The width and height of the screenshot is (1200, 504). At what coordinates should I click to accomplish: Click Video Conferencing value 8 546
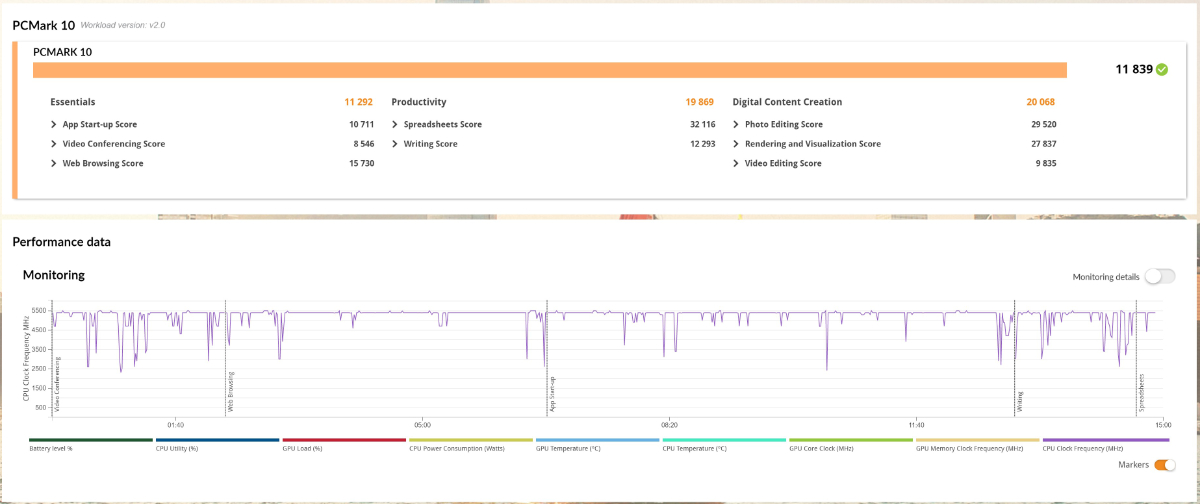tap(363, 144)
